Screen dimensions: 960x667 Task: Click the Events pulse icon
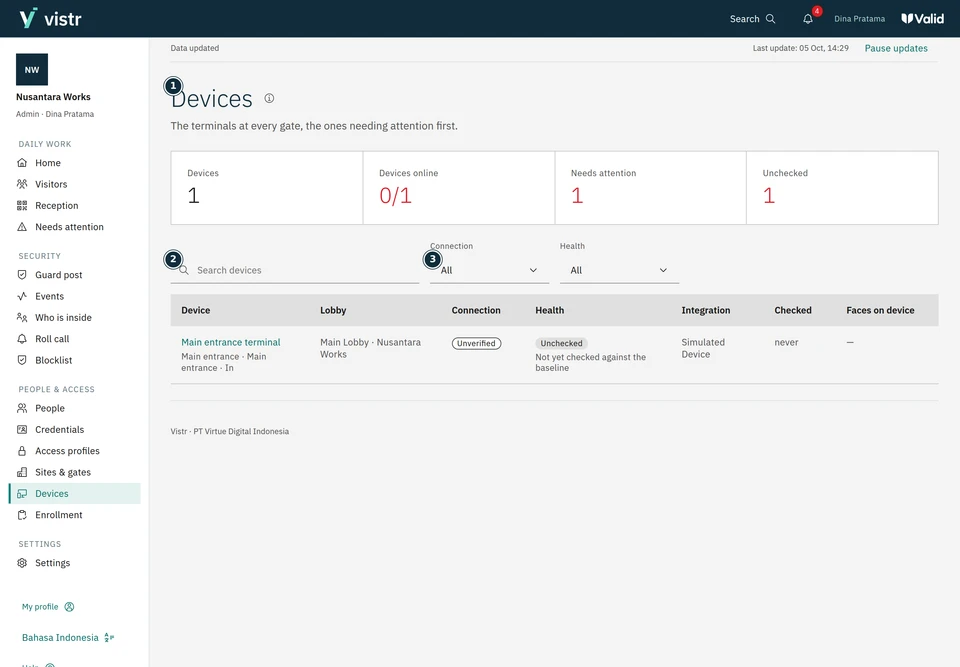(22, 296)
